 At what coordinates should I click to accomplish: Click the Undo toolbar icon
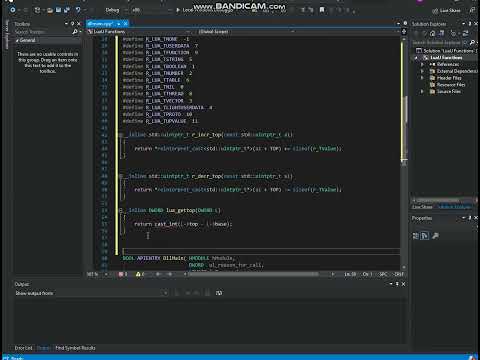(x=78, y=10)
